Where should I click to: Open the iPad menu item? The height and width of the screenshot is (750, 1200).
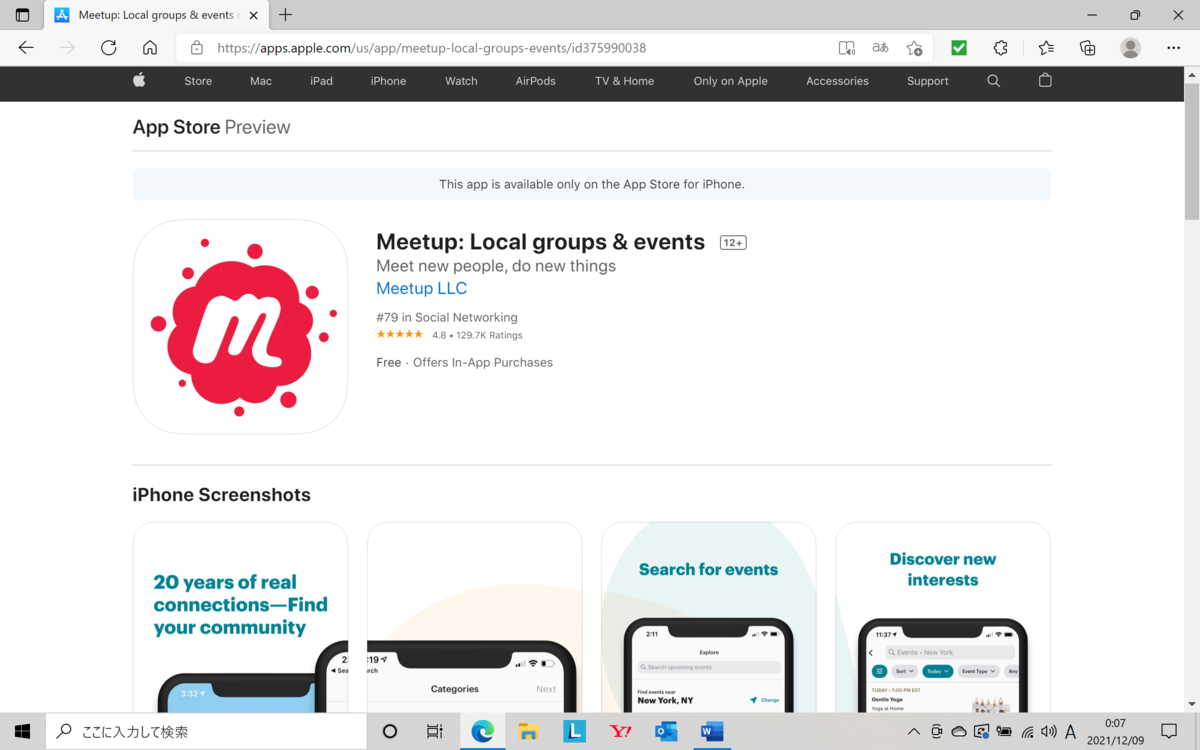click(x=321, y=81)
